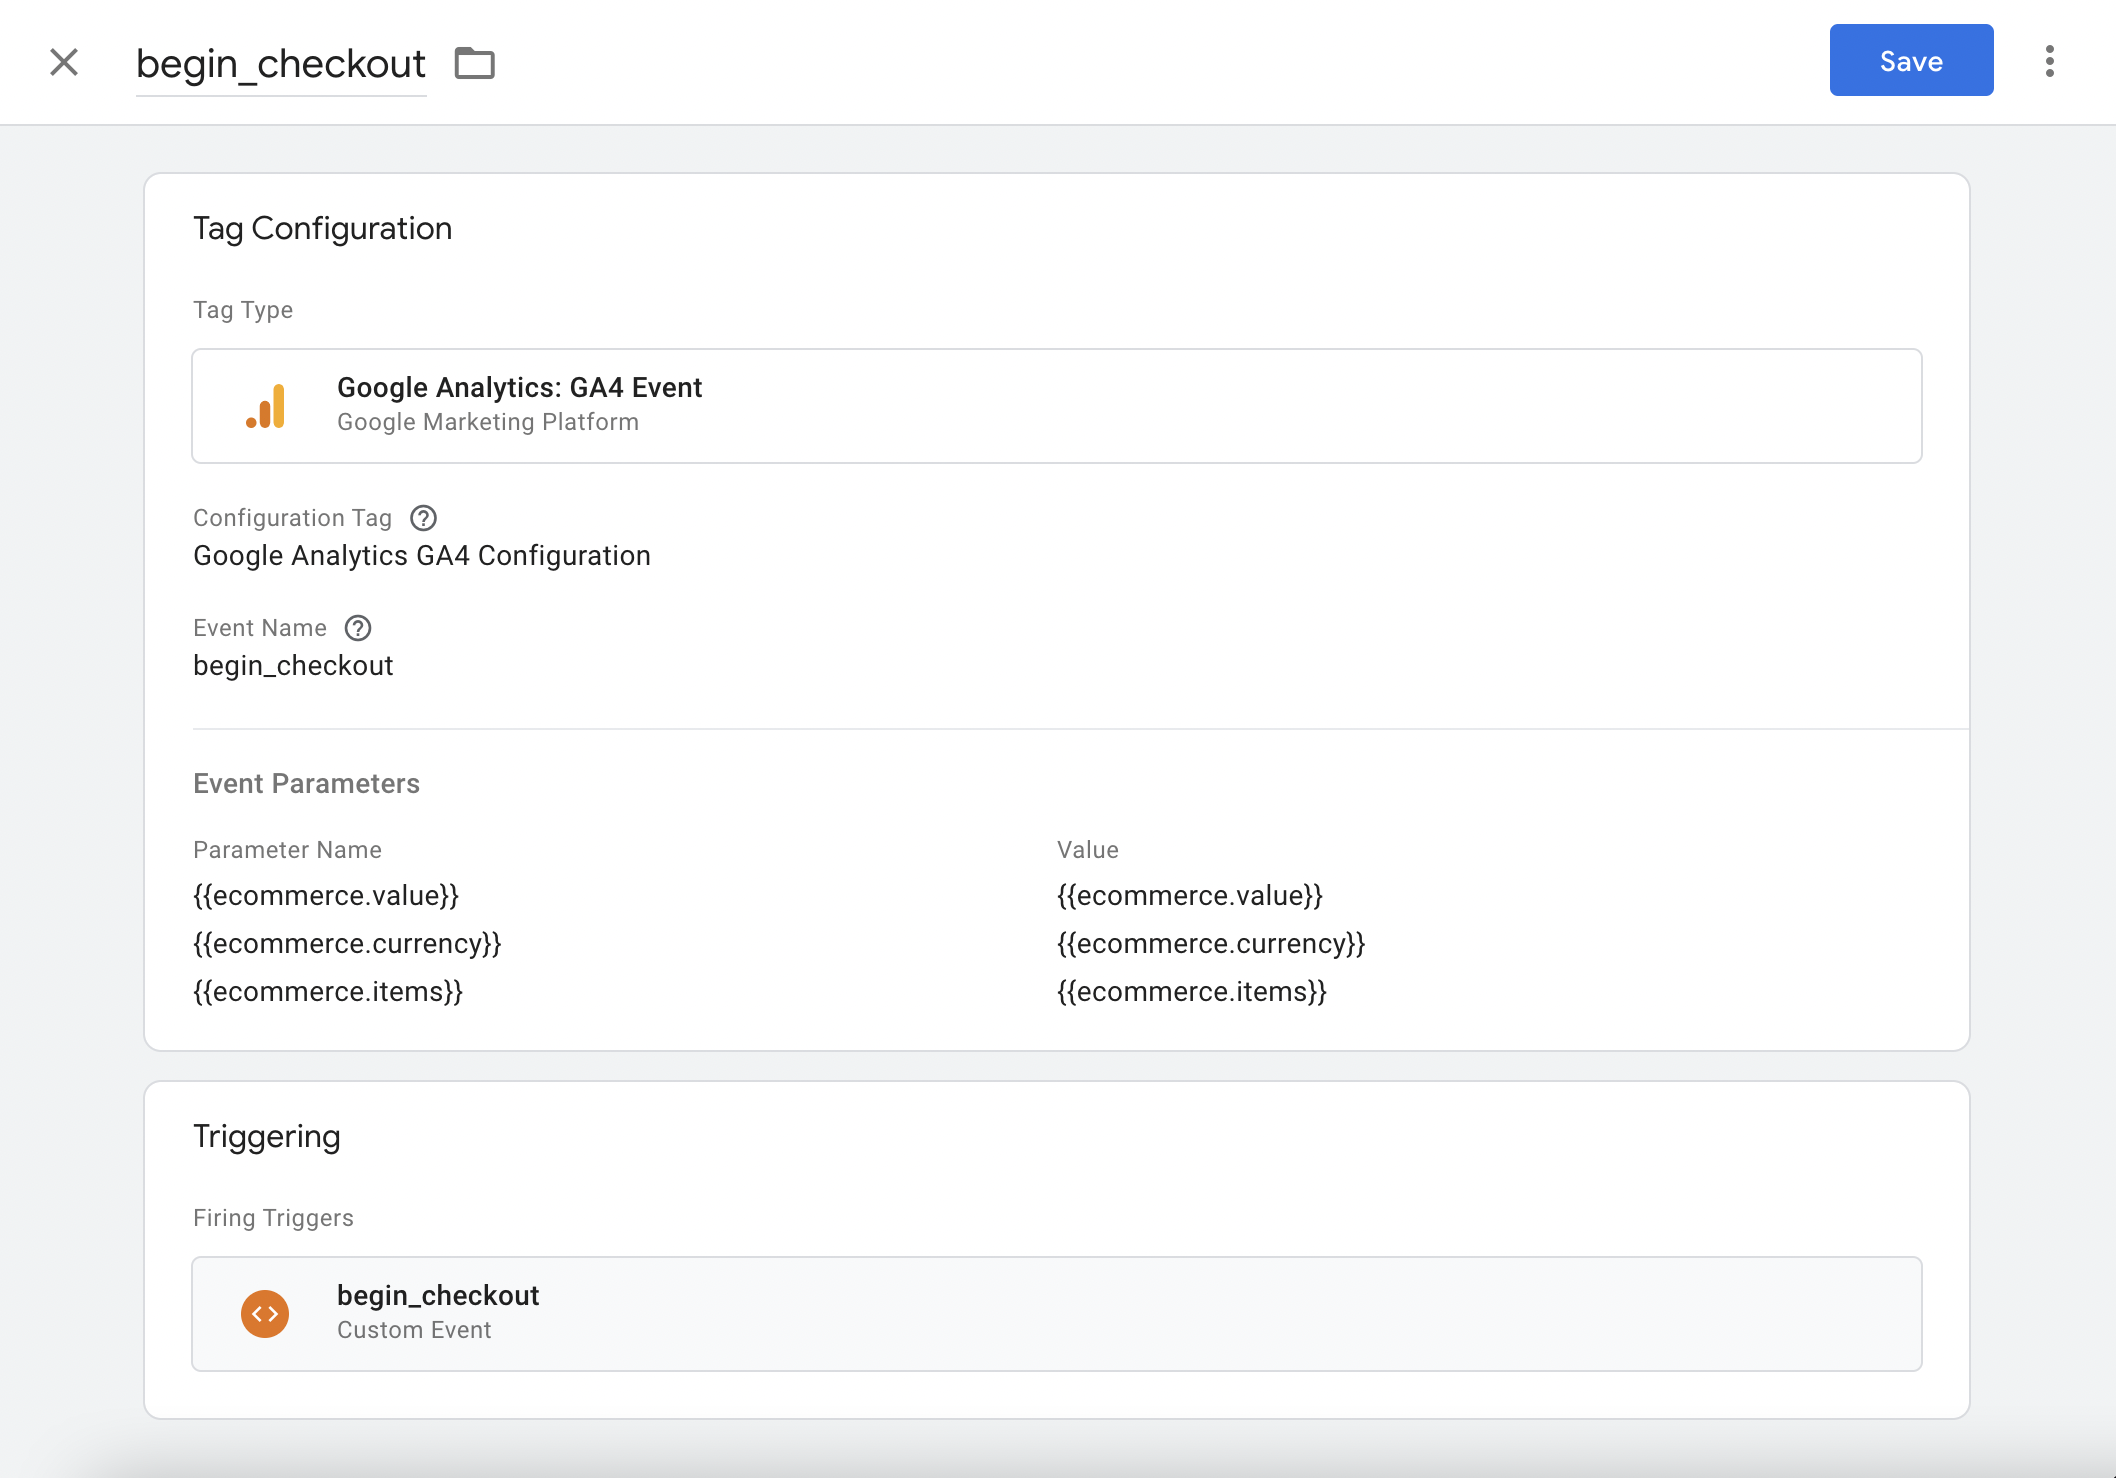Close the tag editor with the X icon

tap(64, 62)
